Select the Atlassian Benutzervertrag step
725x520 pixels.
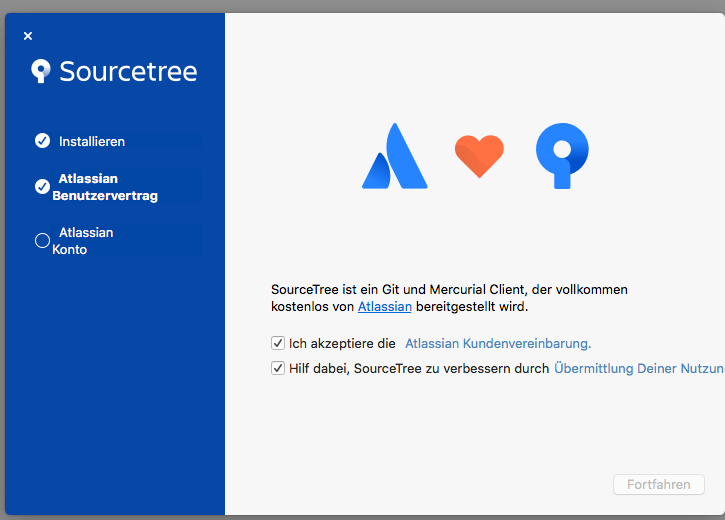click(105, 187)
